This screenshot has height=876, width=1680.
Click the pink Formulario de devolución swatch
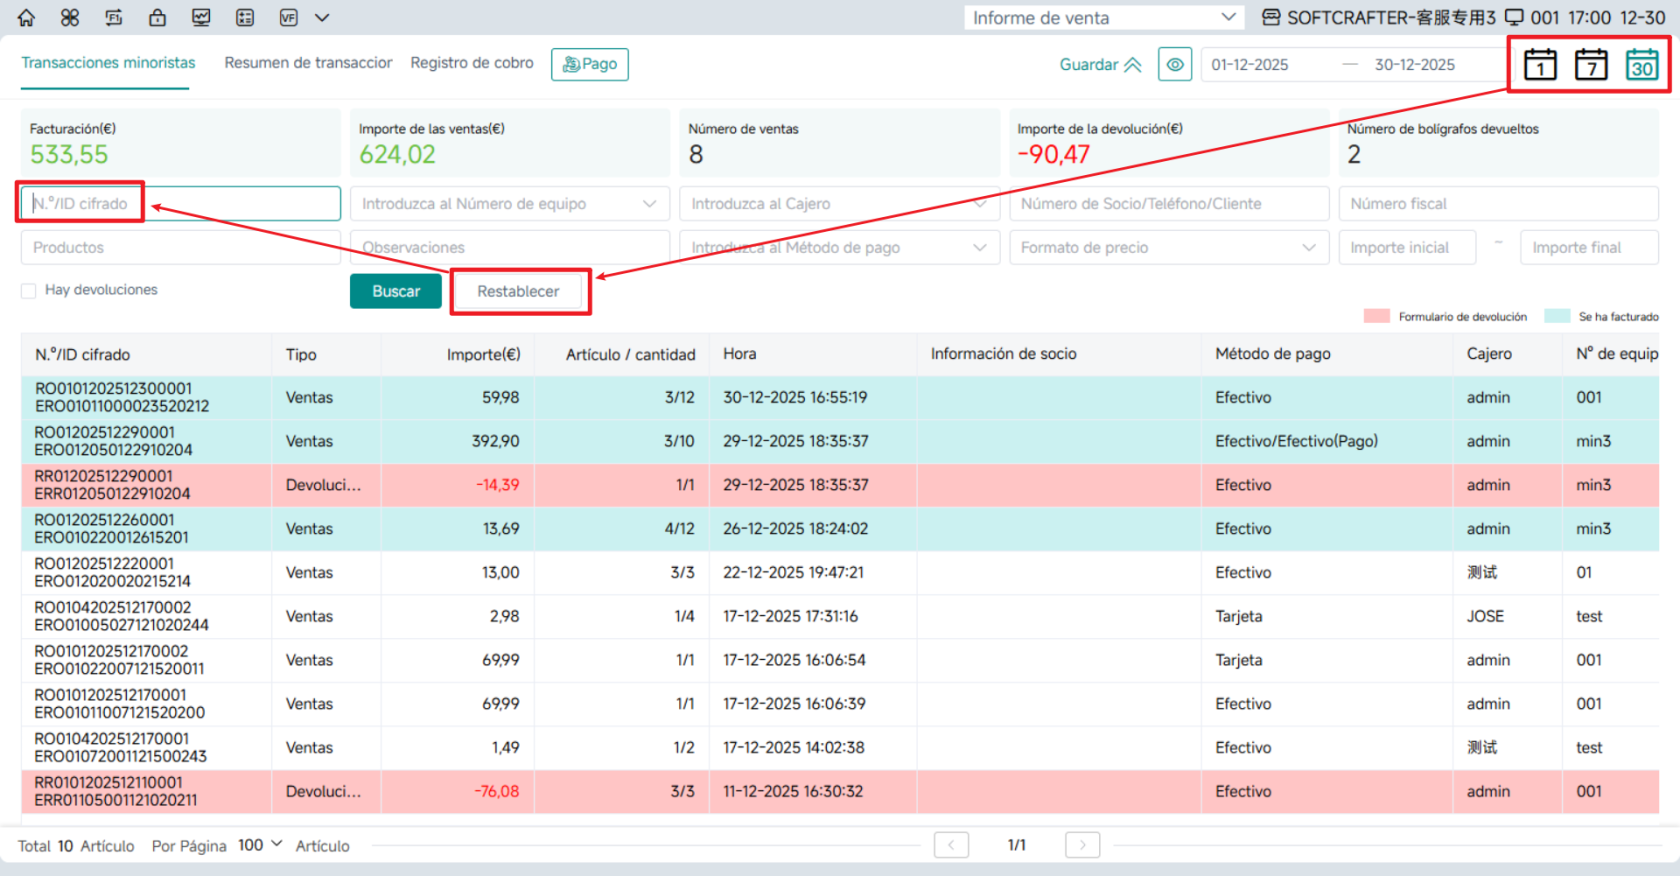[x=1377, y=316]
